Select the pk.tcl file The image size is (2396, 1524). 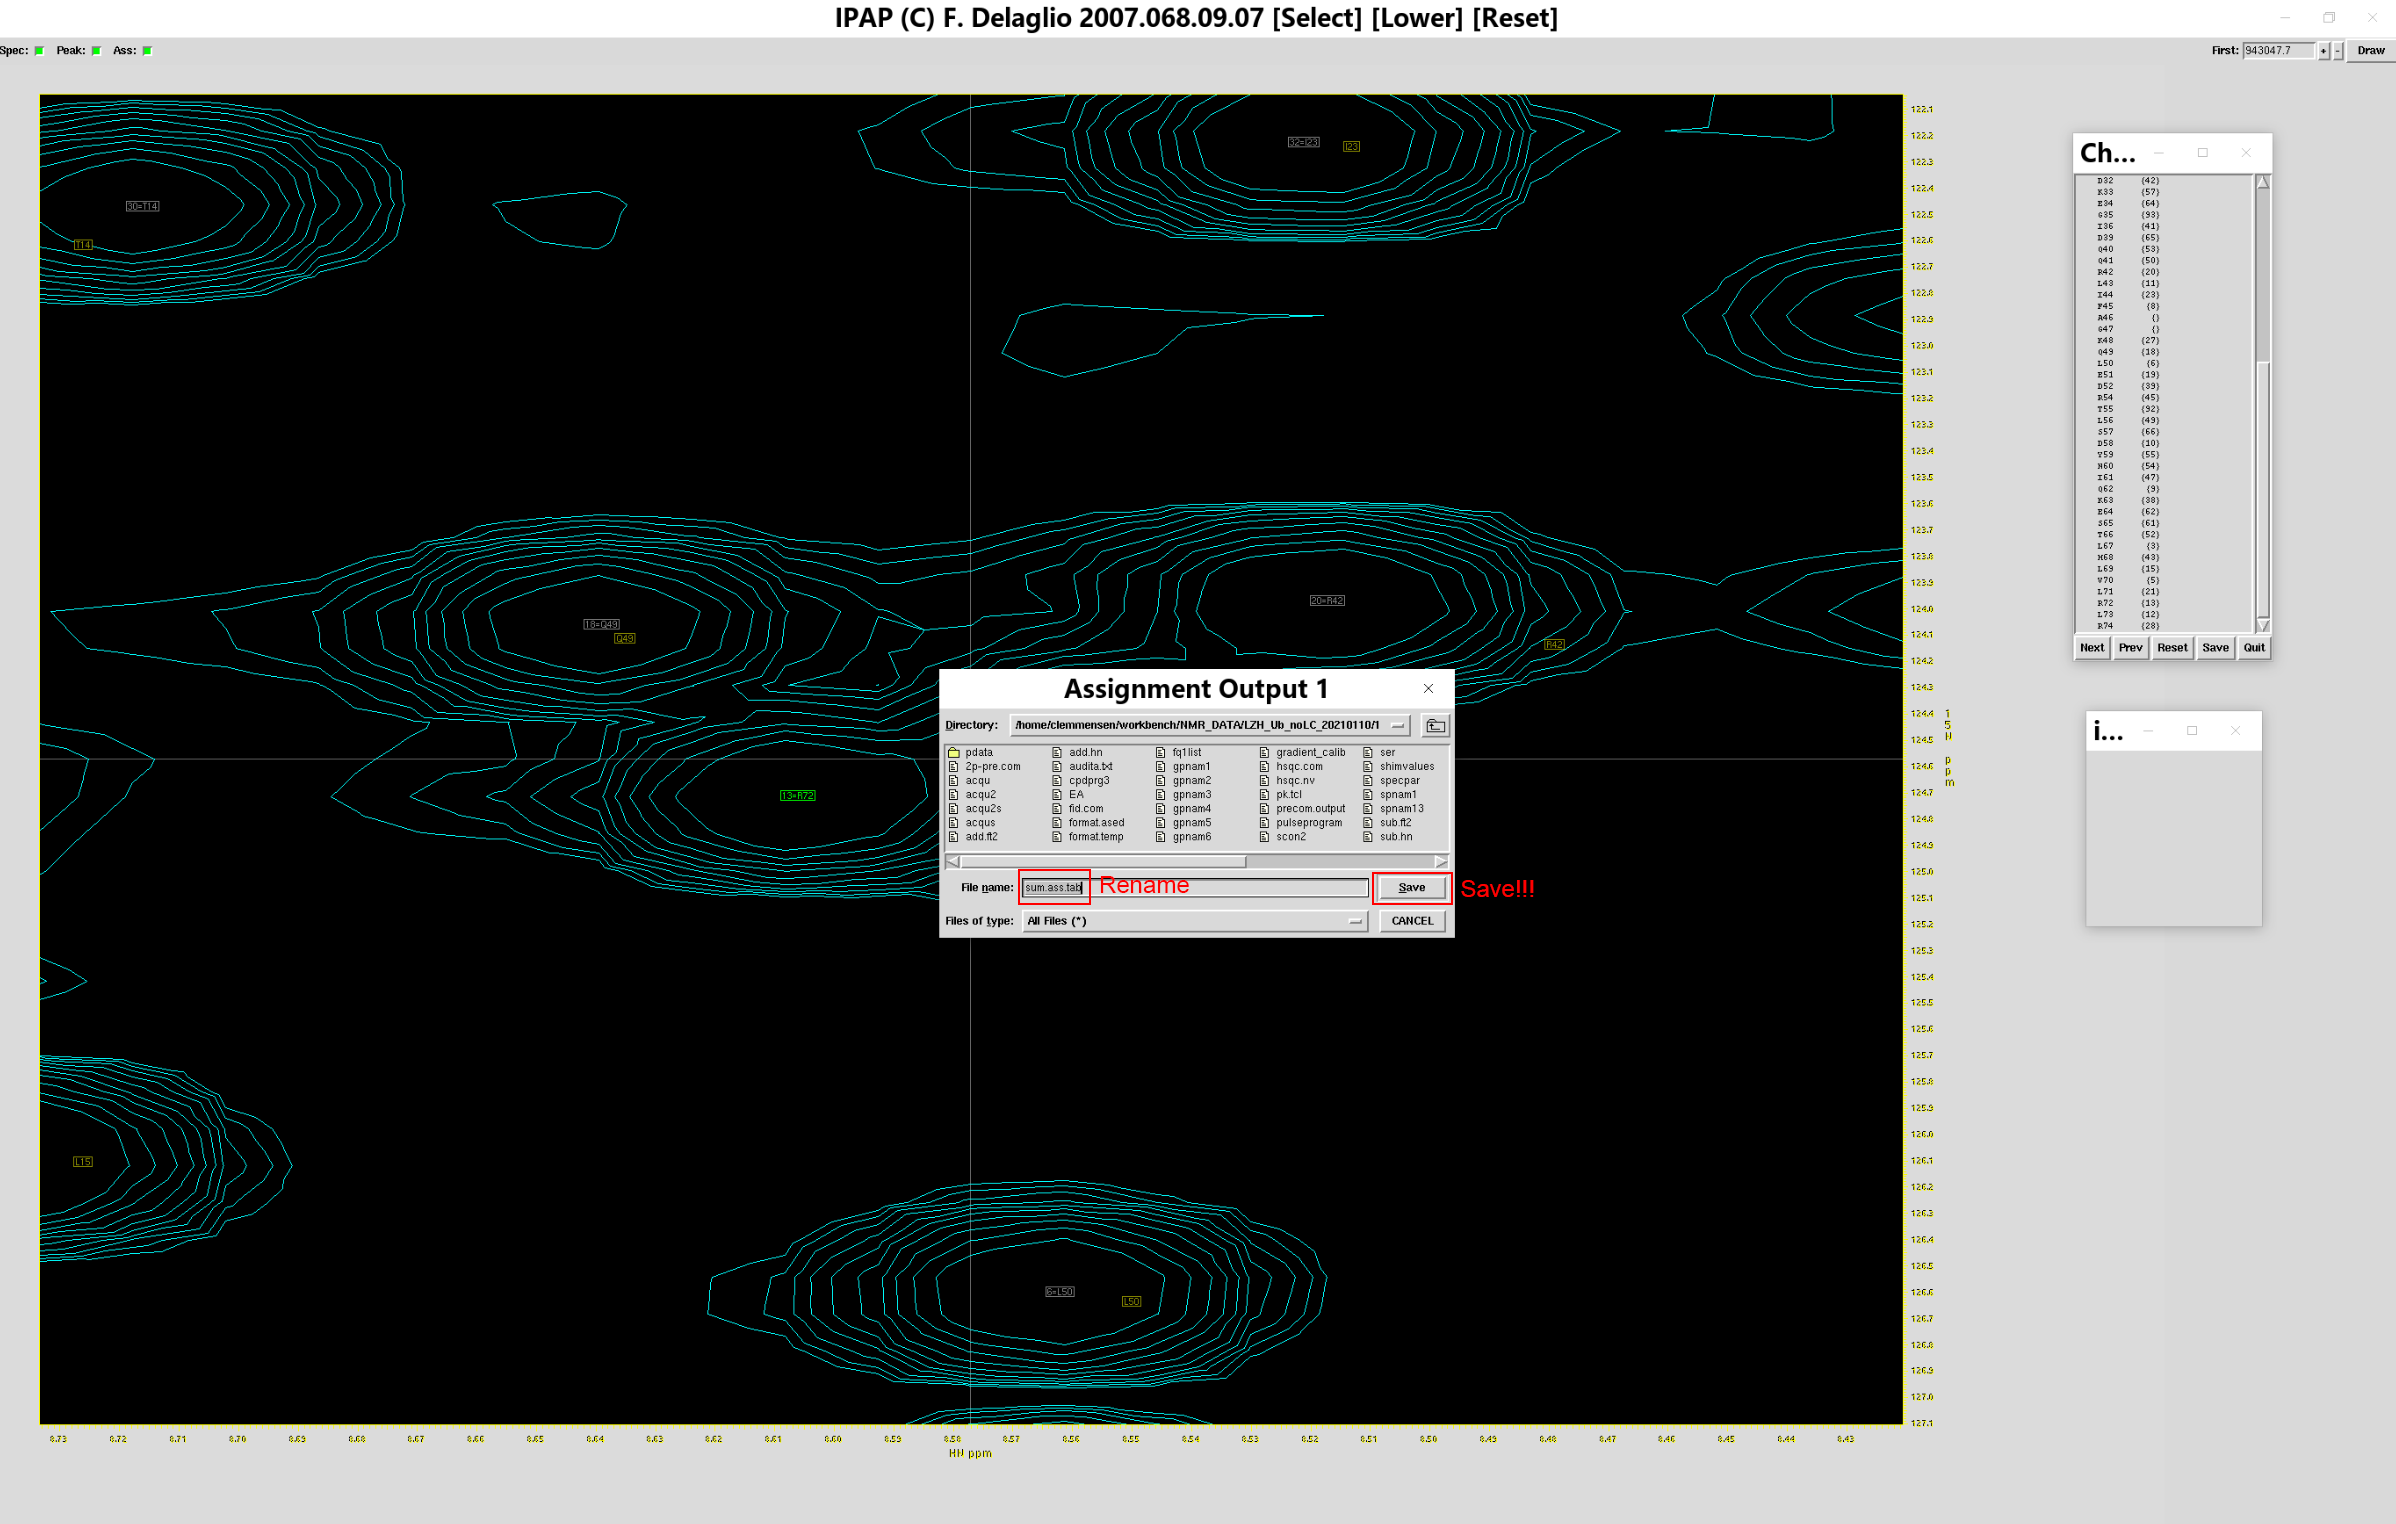click(1289, 794)
